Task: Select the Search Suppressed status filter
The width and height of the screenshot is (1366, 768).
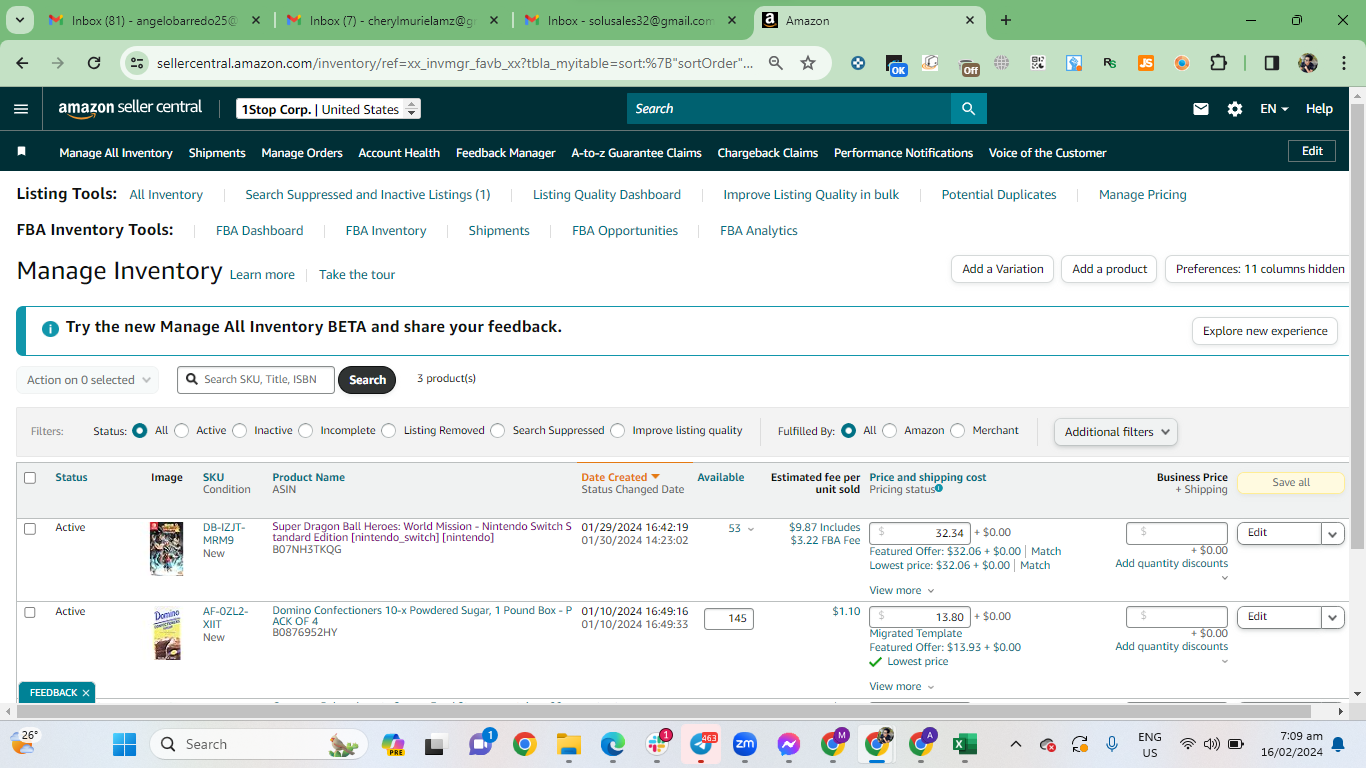Action: tap(497, 431)
